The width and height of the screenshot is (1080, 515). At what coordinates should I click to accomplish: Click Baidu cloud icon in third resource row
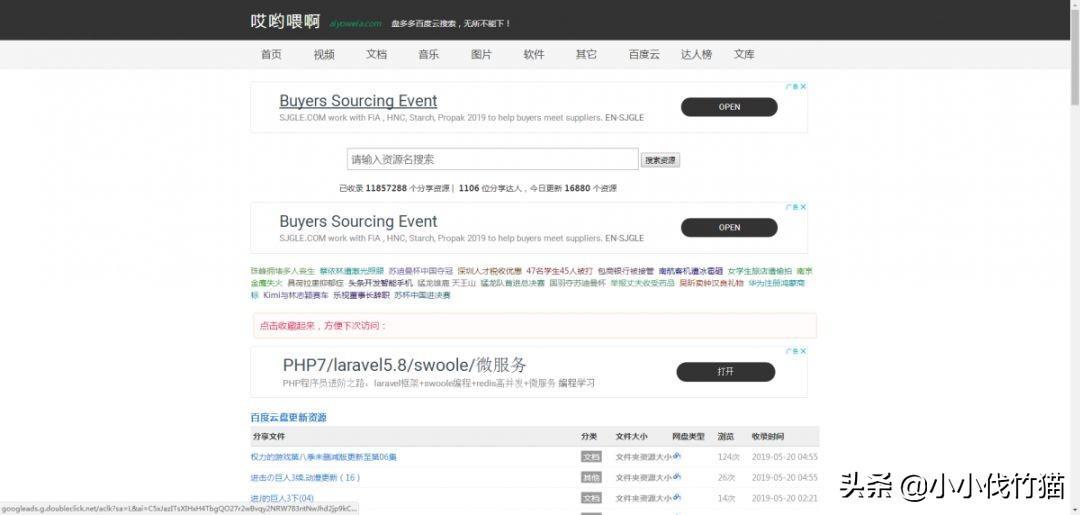pyautogui.click(x=677, y=497)
